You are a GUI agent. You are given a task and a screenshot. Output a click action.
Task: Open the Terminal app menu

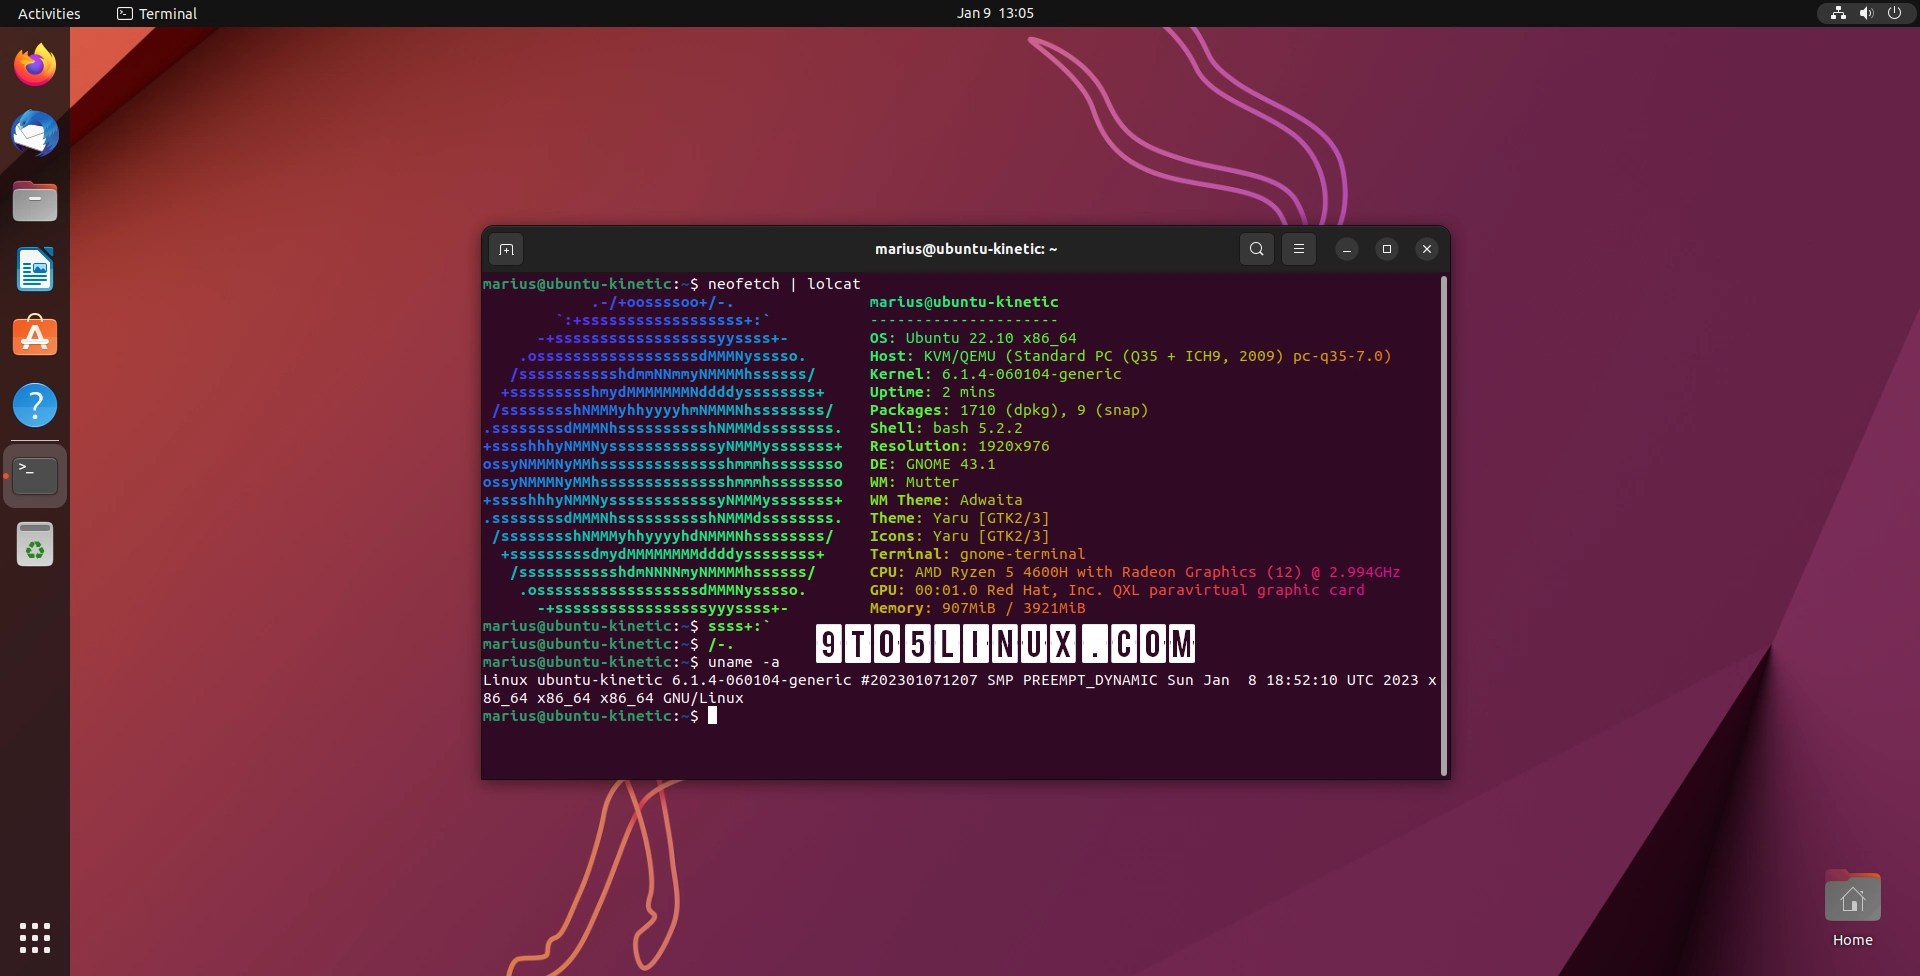pyautogui.click(x=156, y=13)
